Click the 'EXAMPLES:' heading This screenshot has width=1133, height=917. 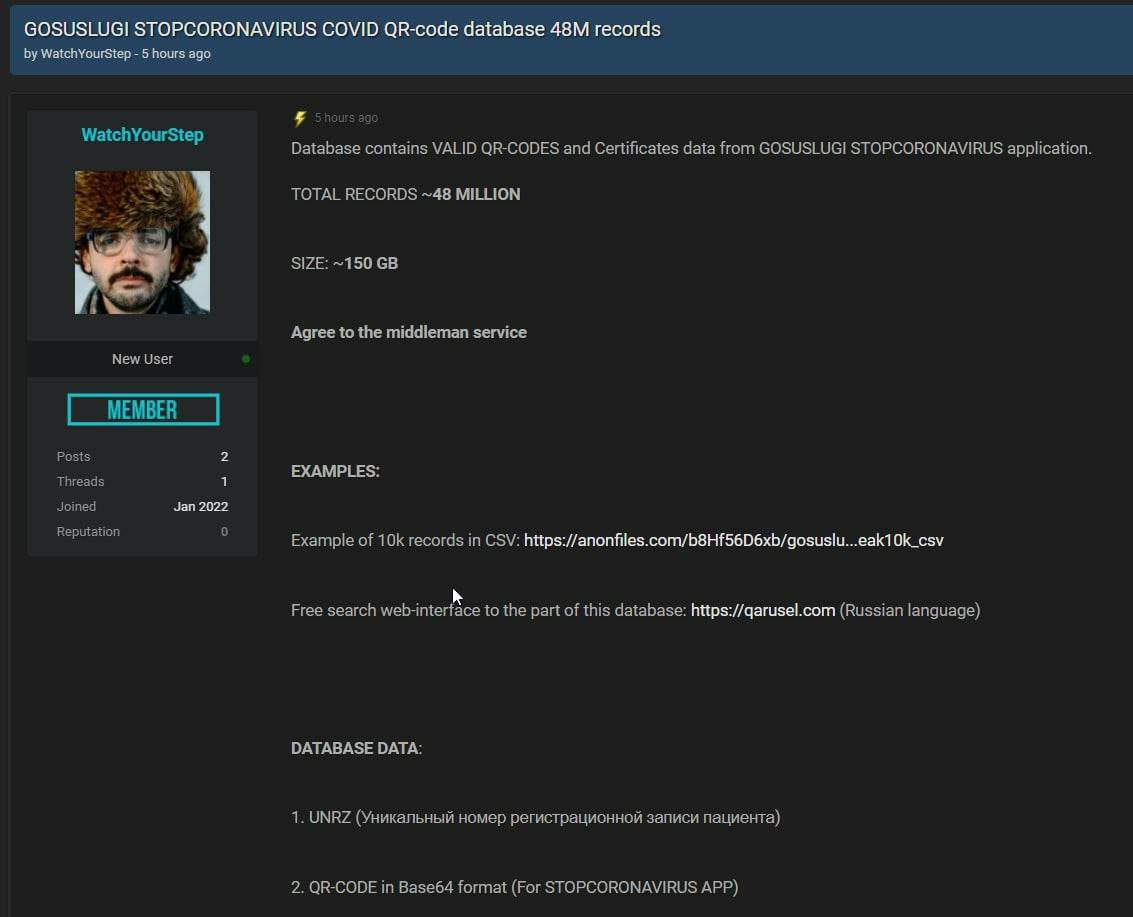[x=335, y=471]
